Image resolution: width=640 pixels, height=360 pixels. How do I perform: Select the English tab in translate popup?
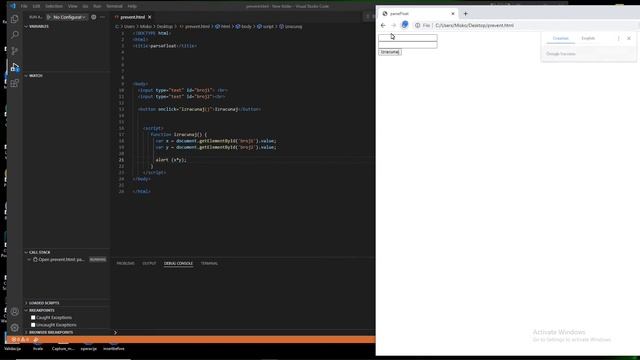(x=588, y=38)
